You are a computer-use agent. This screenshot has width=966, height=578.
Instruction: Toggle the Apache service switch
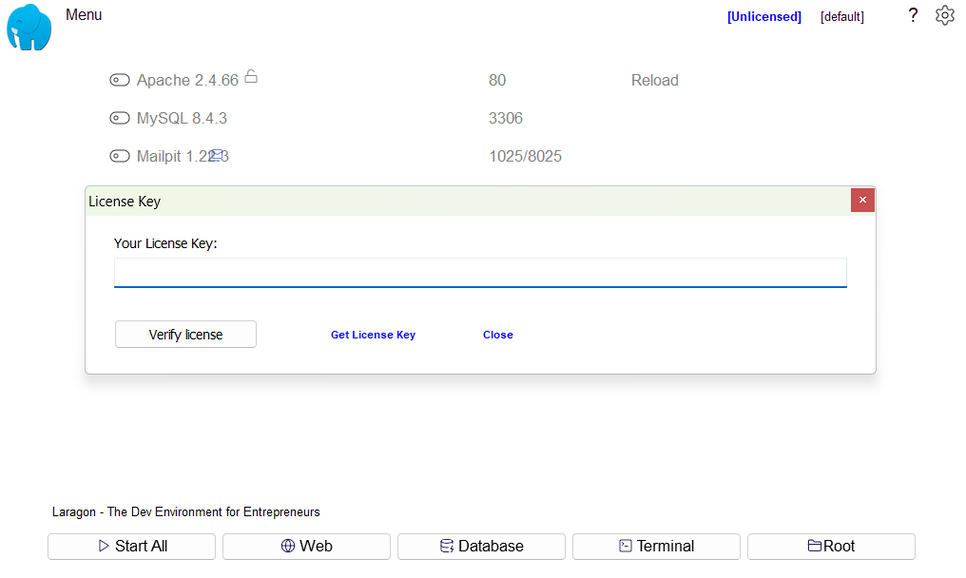coord(120,79)
